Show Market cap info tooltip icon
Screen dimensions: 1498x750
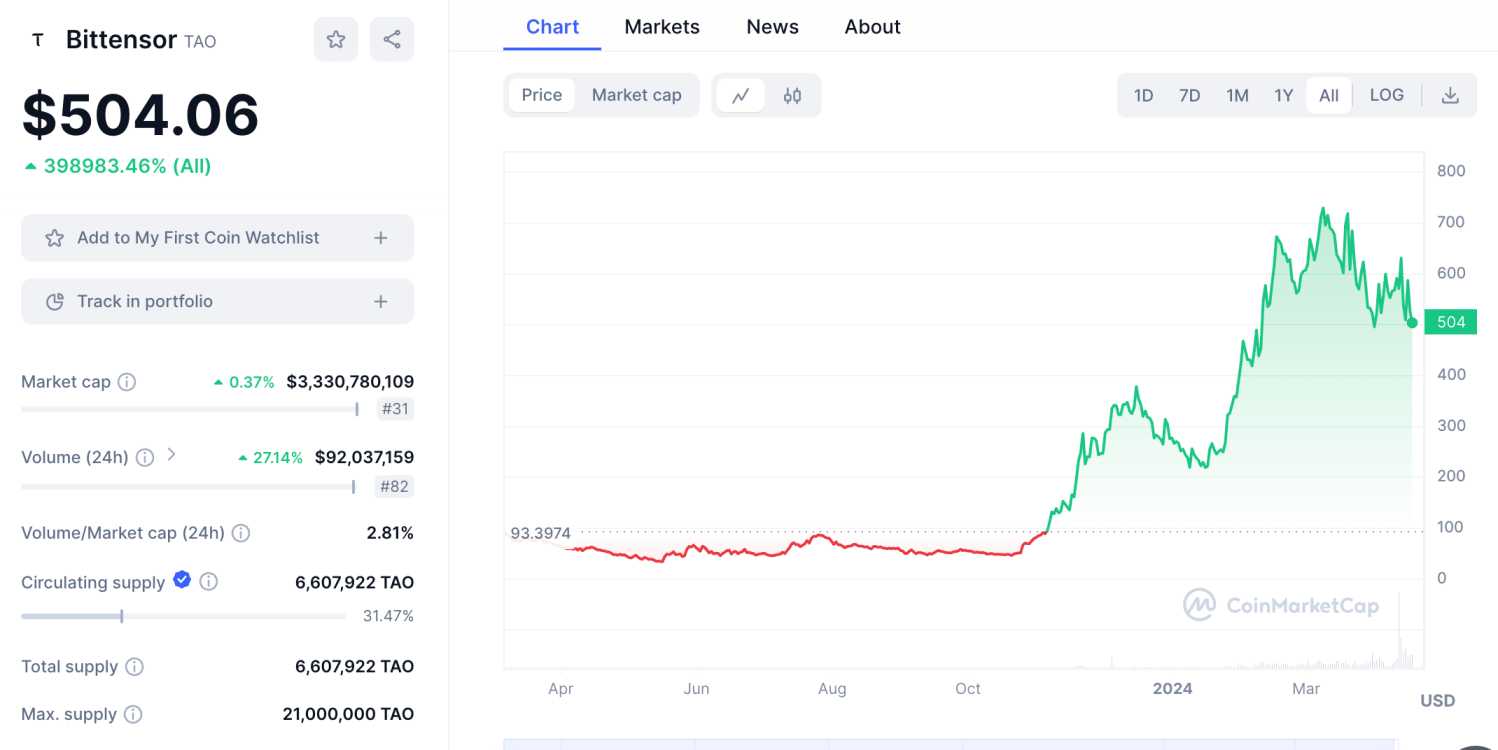pyautogui.click(x=127, y=382)
